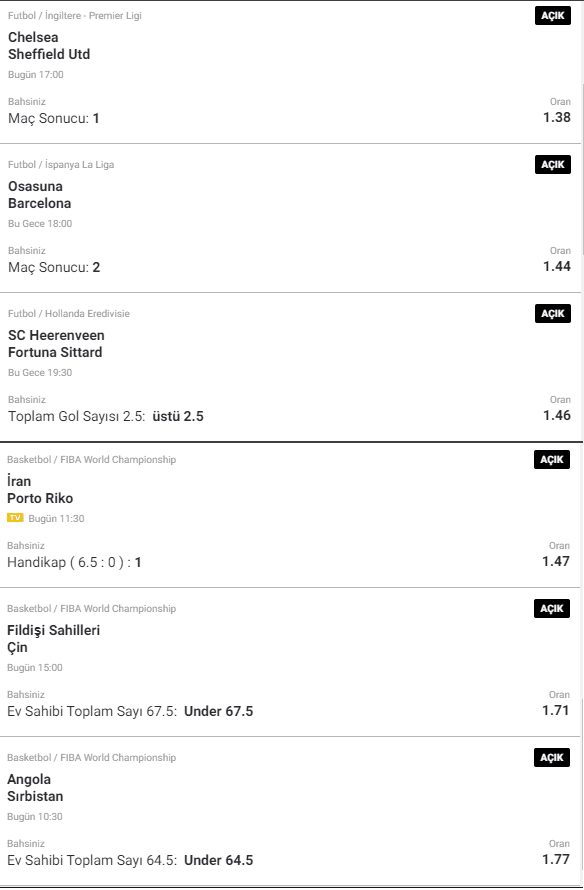The width and height of the screenshot is (584, 890).
Task: Click the Futbol / İspanya La Liga breadcrumb
Action: tap(61, 165)
